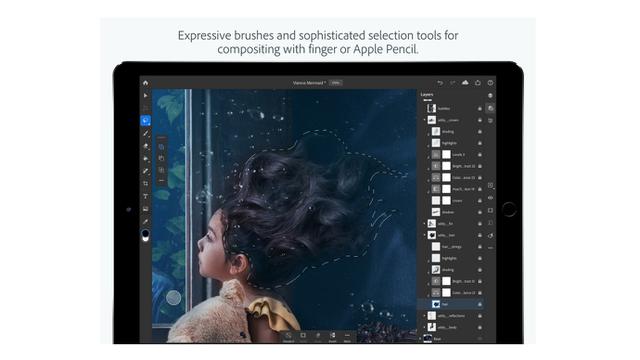Viewport: 640px width, 360px height.
Task: Open more lasso options in floating panel
Action: (x=162, y=180)
